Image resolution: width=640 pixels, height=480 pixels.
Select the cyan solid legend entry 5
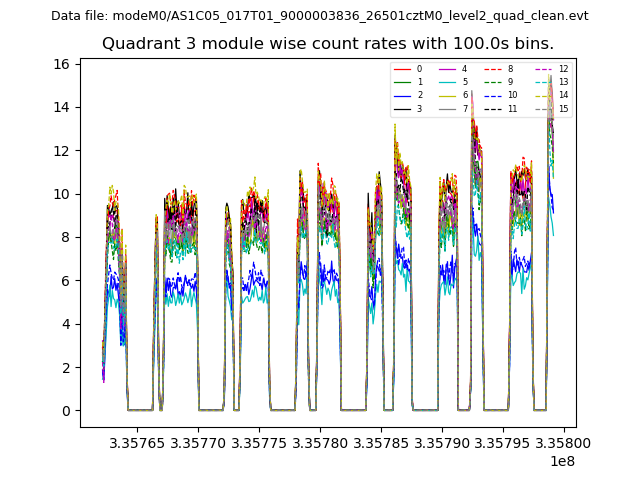click(x=453, y=82)
